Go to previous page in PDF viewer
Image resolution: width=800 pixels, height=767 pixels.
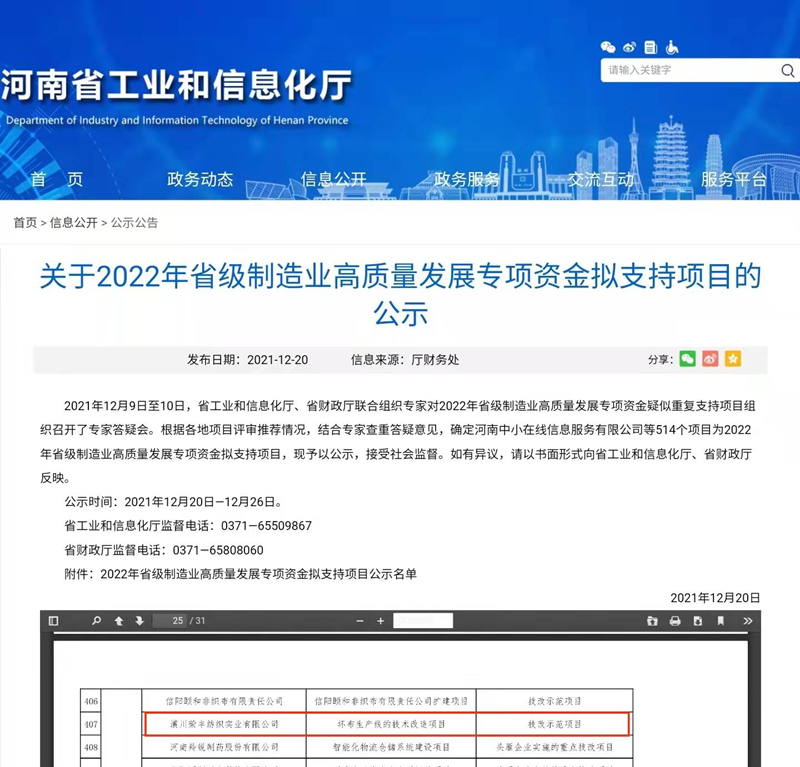(x=119, y=621)
